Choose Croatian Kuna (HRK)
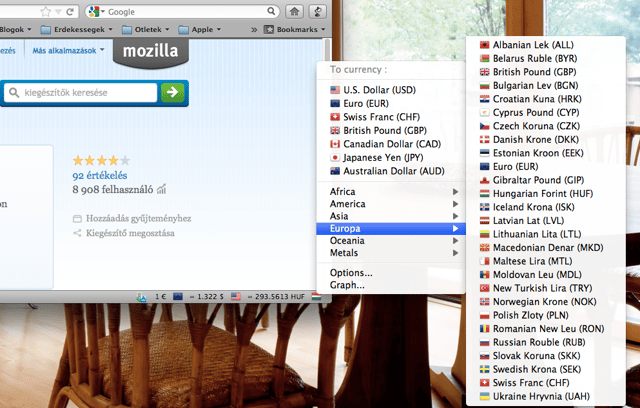The height and width of the screenshot is (408, 640). 545,99
